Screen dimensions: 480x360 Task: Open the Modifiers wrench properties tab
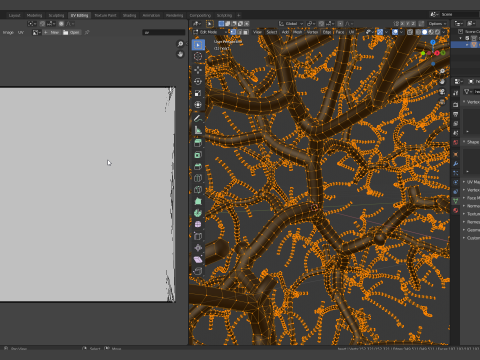coord(456,164)
